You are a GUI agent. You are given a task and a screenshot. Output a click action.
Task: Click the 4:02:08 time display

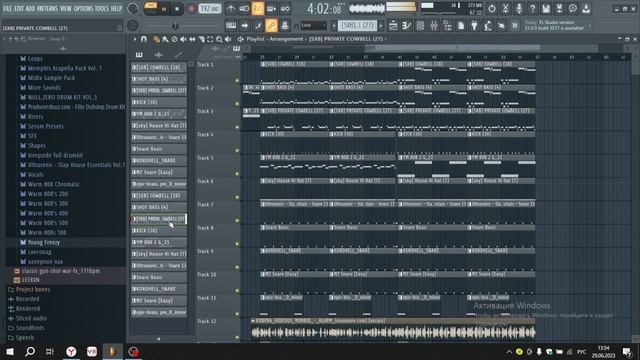coord(324,9)
